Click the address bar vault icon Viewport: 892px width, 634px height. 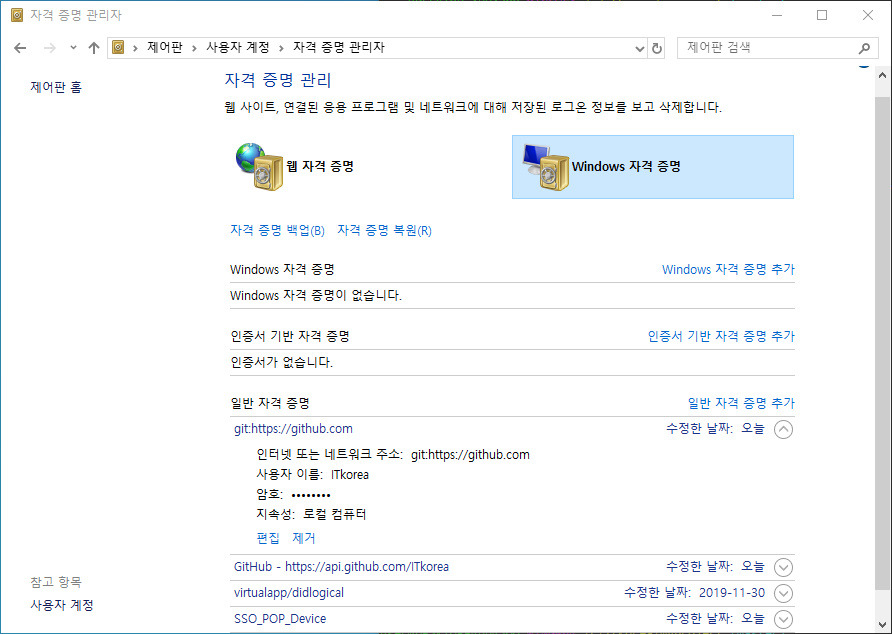118,47
